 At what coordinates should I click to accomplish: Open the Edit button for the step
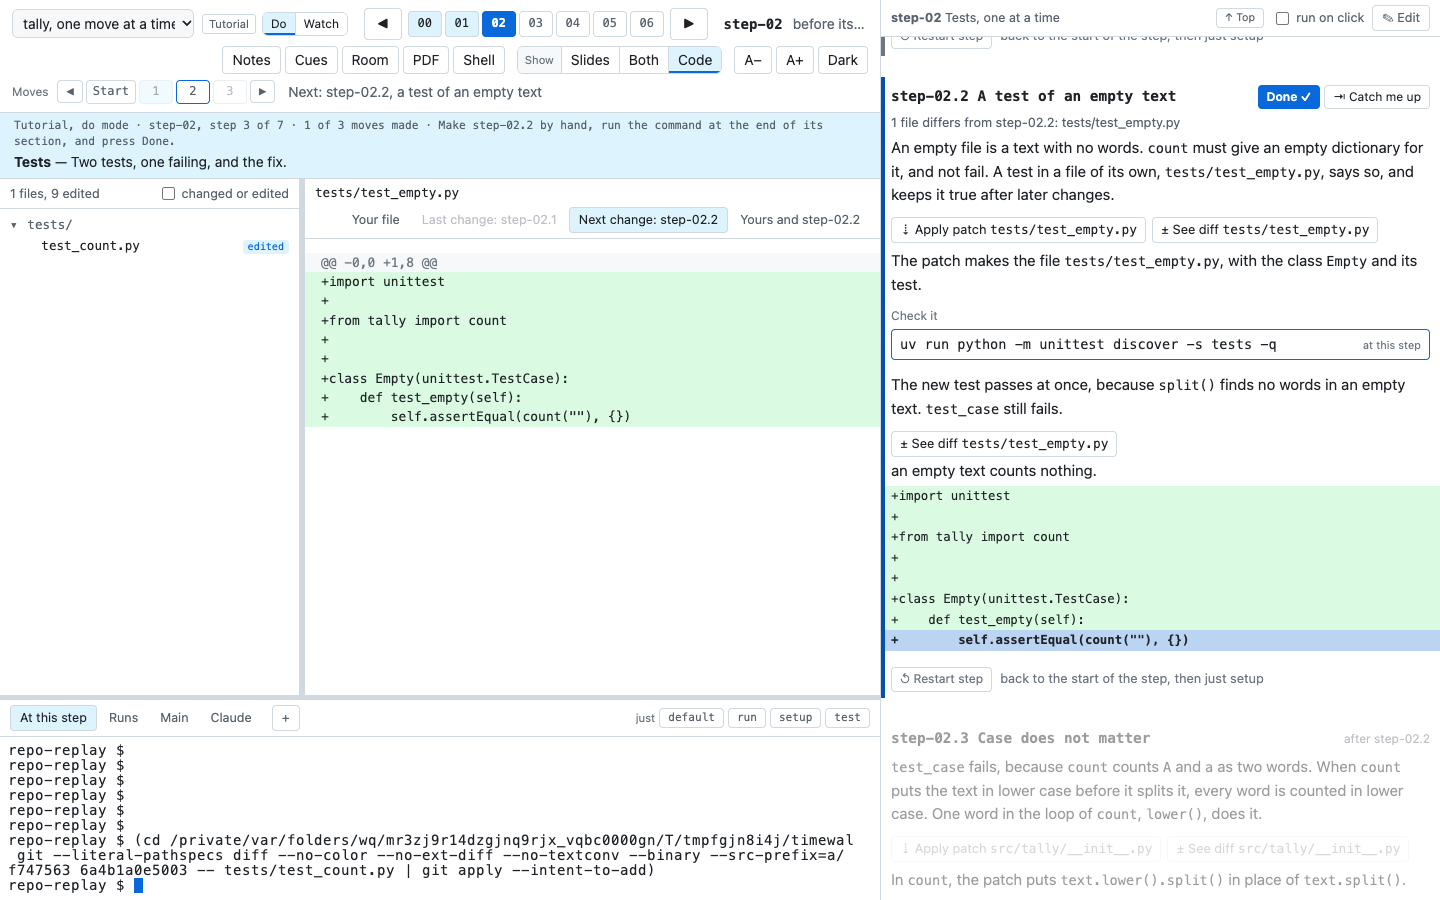(1401, 18)
